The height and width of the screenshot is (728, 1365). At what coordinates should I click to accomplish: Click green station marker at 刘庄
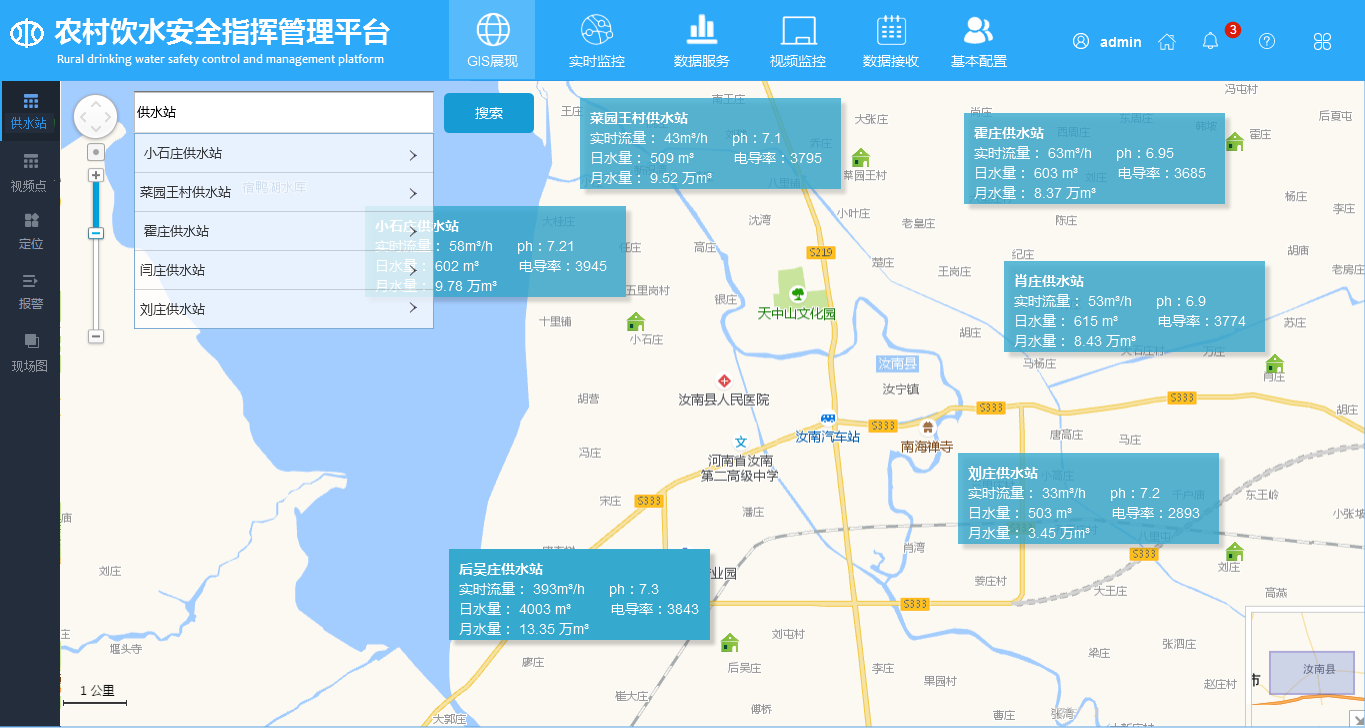point(1235,552)
